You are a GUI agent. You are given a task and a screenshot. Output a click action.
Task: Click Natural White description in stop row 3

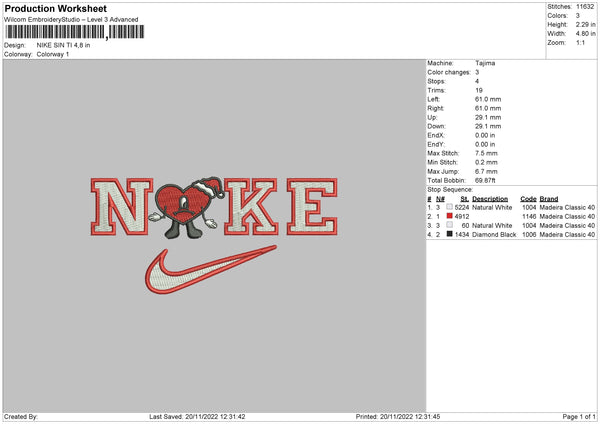492,226
